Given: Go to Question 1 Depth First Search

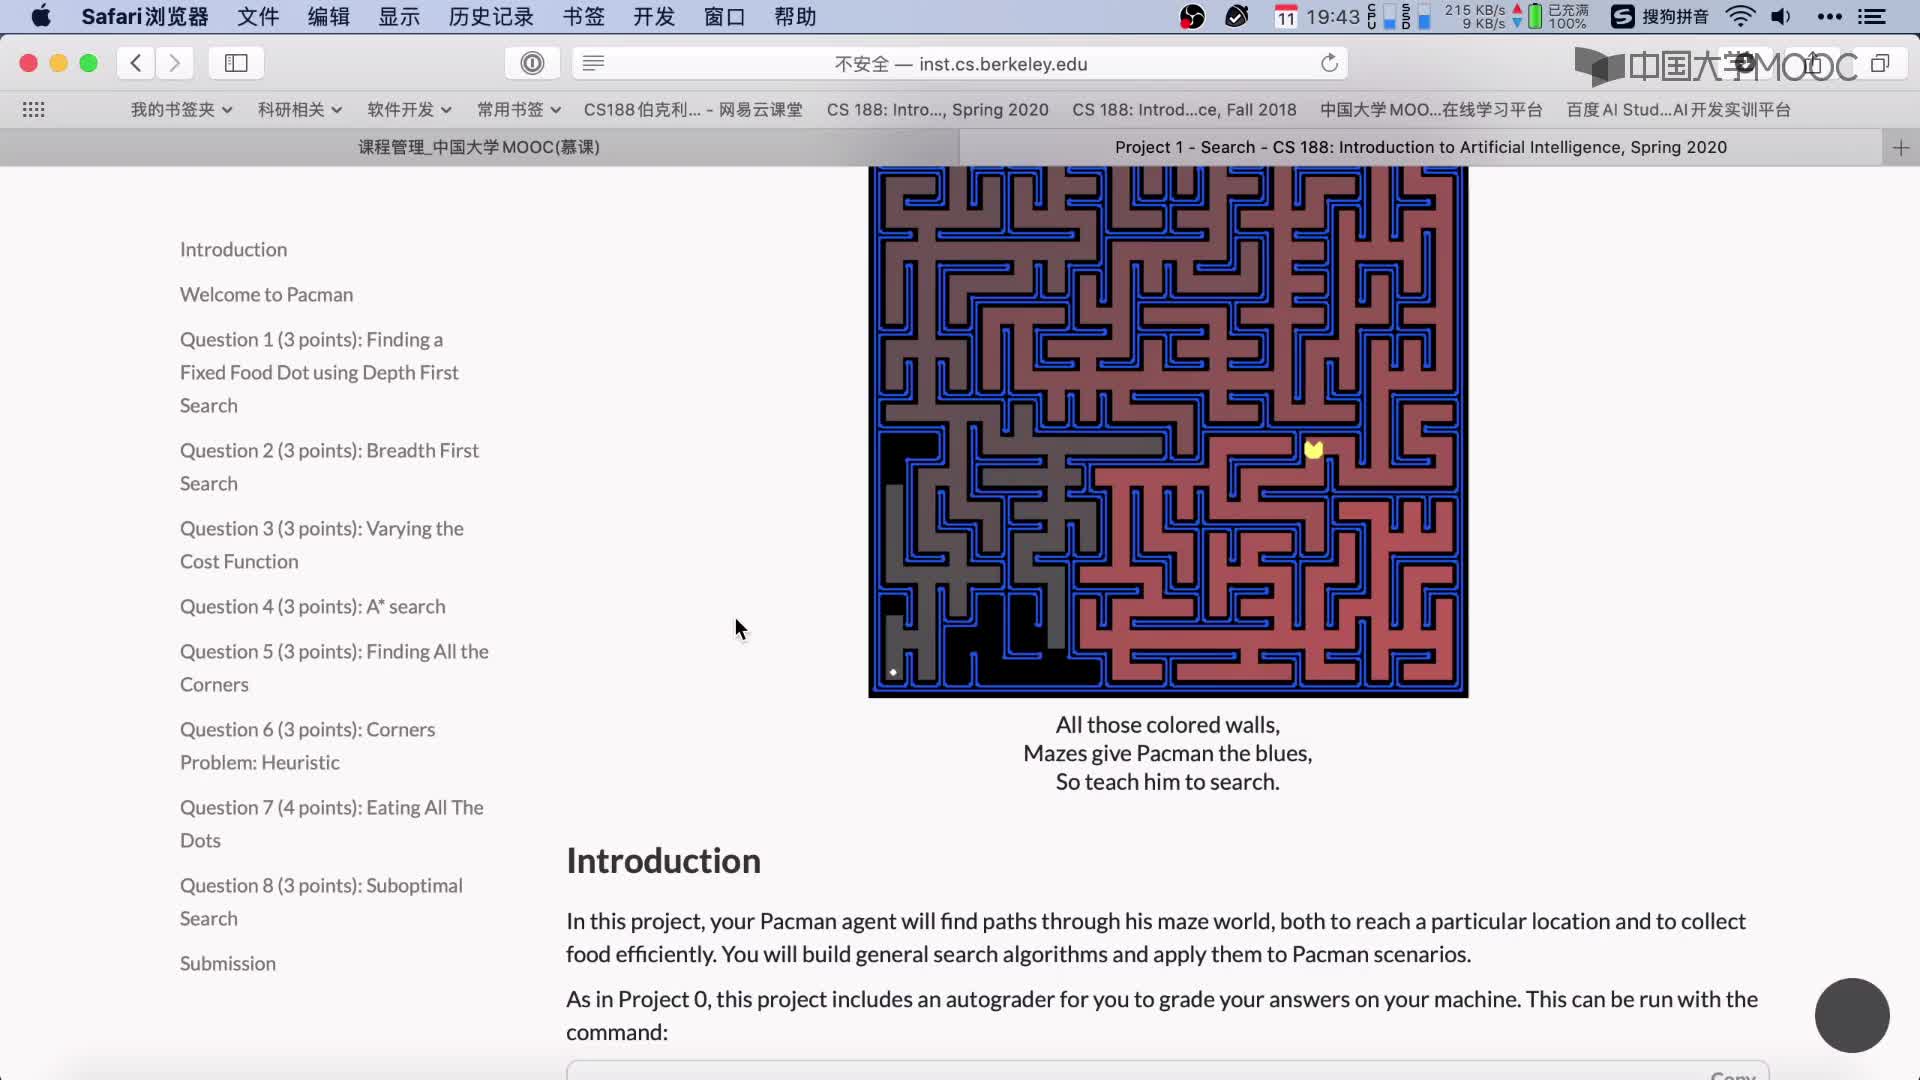Looking at the screenshot, I should pos(319,372).
